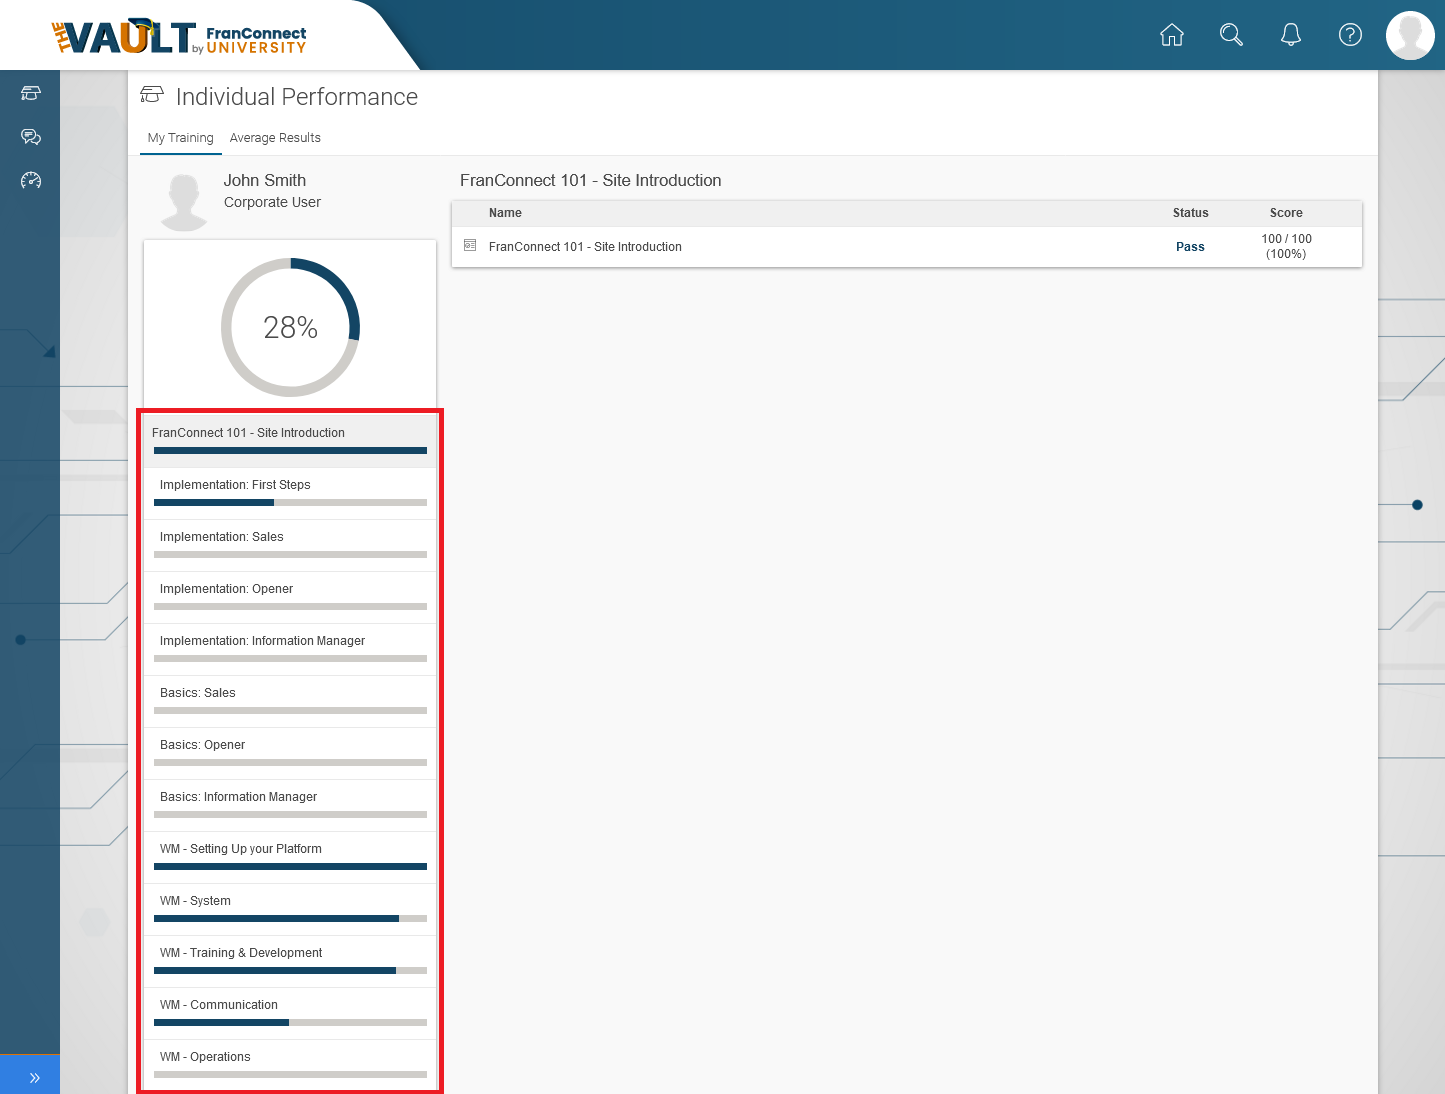1445x1094 pixels.
Task: Switch to the Average Results tab
Action: pos(275,138)
